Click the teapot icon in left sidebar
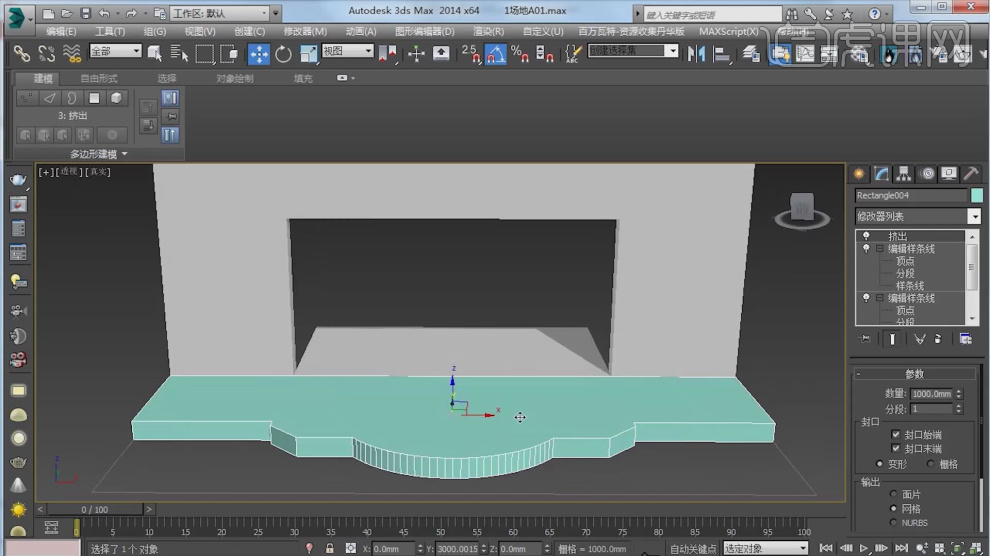 tap(18, 180)
